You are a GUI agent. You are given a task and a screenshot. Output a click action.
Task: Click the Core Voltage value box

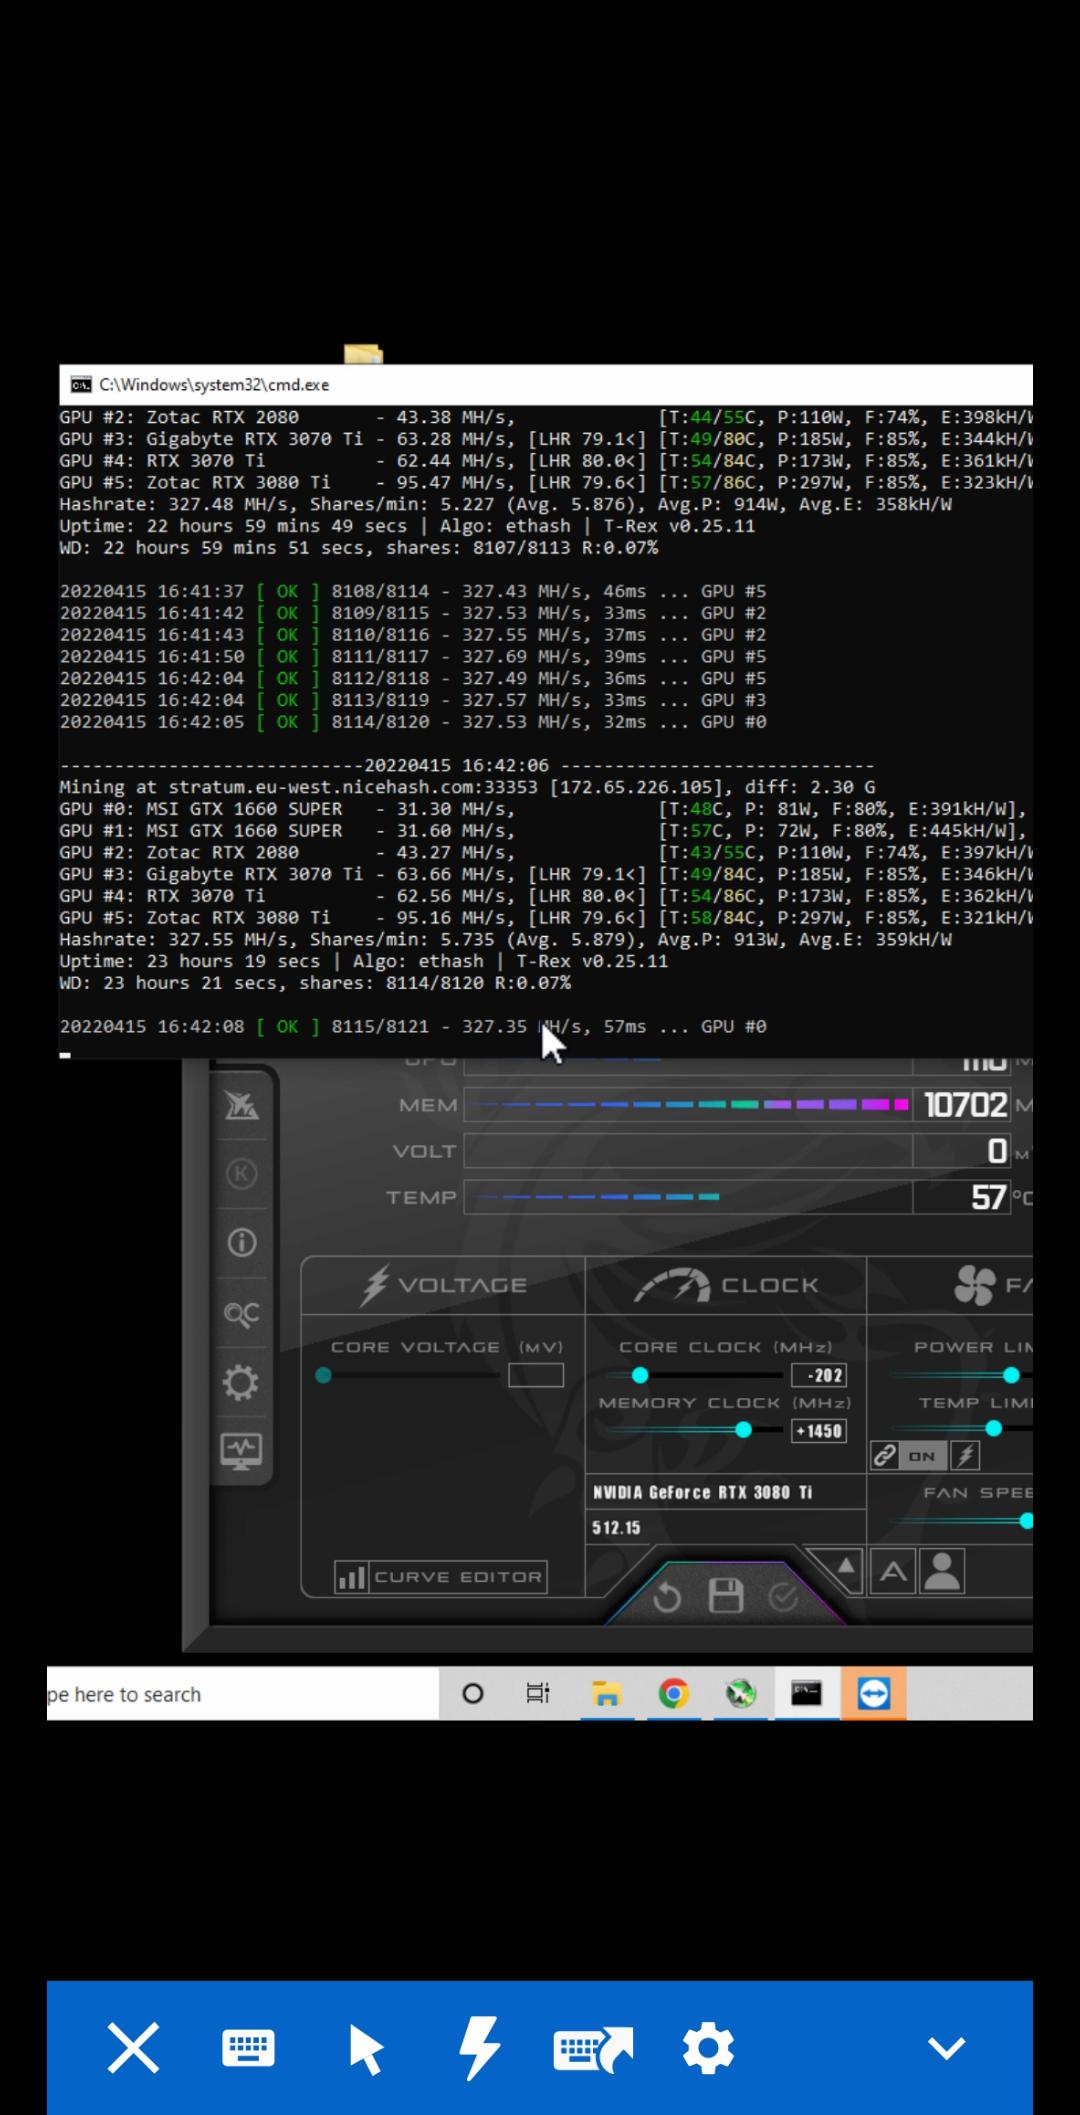tap(536, 1375)
